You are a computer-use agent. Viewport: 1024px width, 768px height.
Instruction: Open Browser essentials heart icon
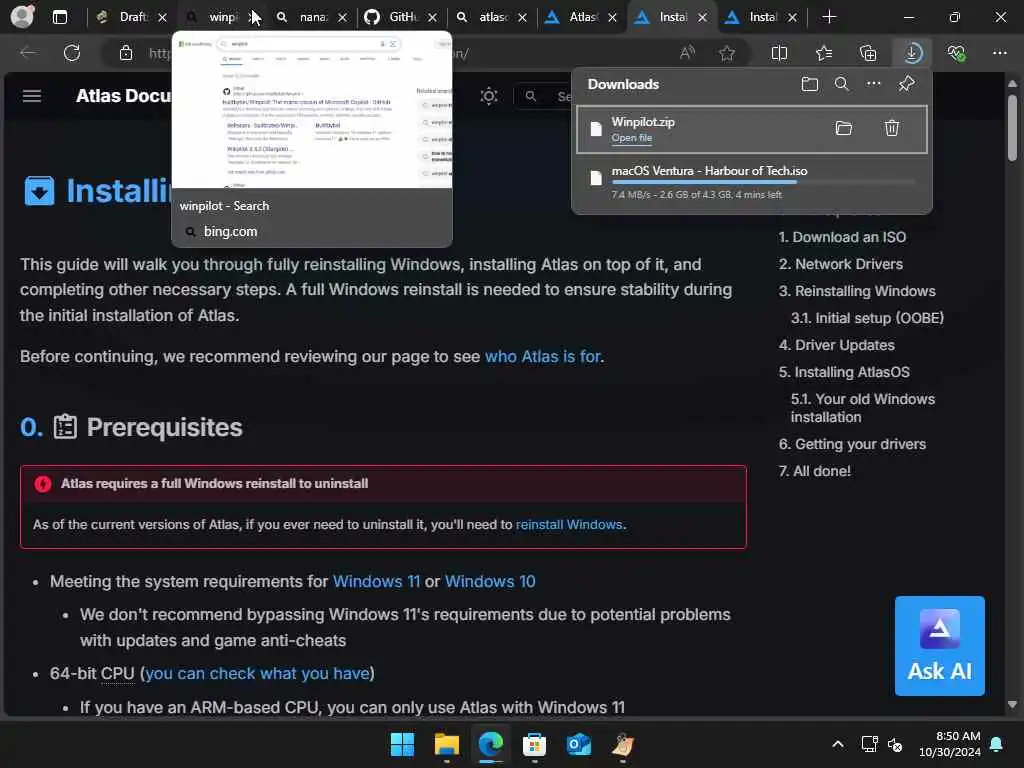pos(957,53)
